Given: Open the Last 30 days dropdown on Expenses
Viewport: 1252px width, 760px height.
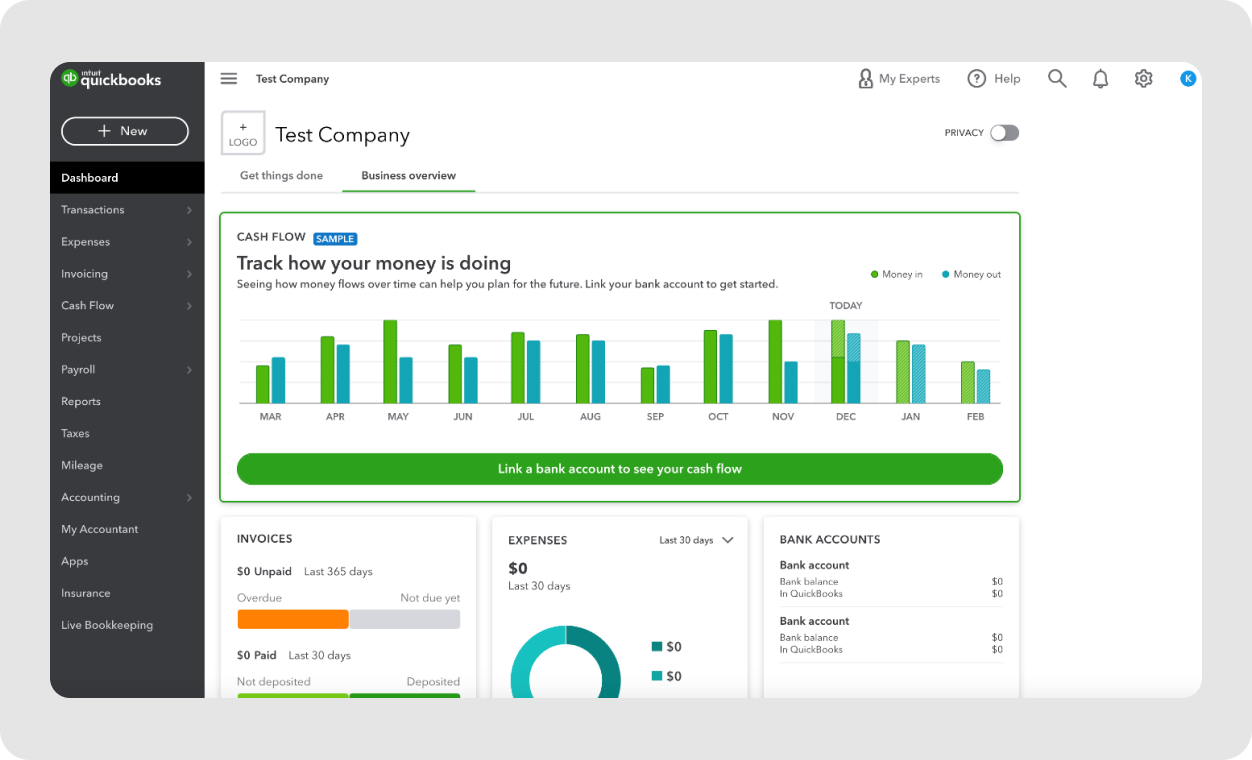Looking at the screenshot, I should click(x=696, y=540).
